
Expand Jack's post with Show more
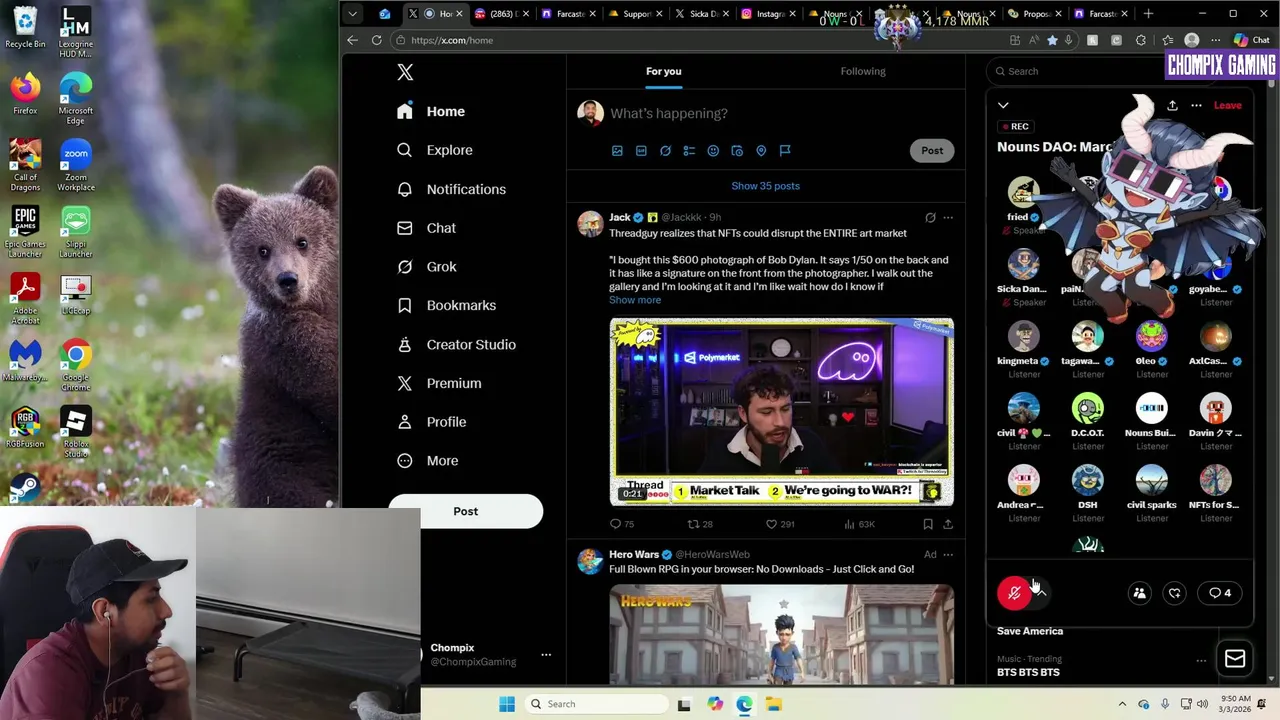635,300
